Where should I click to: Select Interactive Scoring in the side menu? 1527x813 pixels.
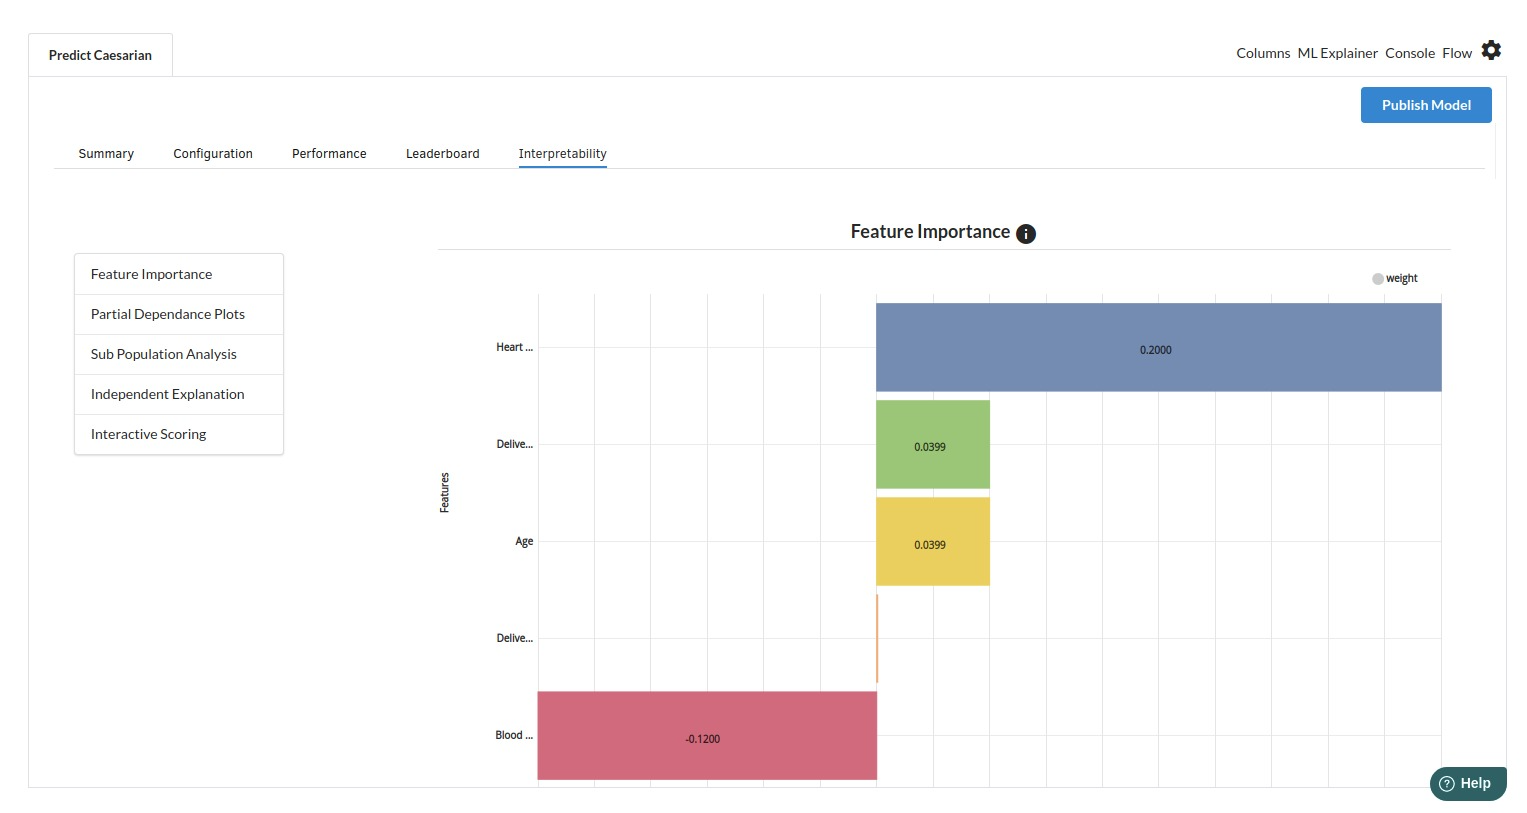coord(149,434)
